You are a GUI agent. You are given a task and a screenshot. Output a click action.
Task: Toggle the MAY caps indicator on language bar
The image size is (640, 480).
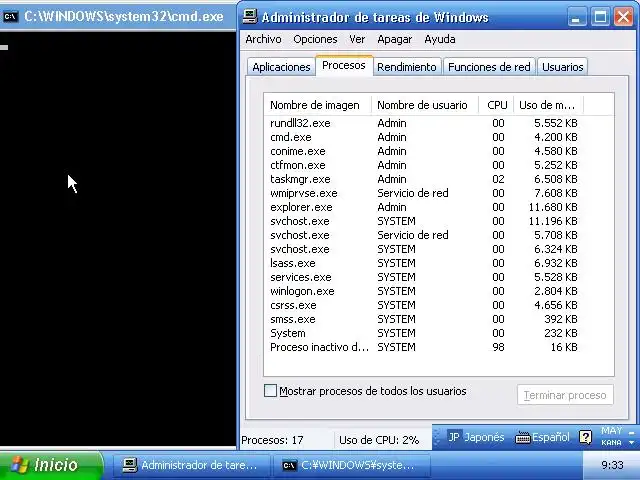pyautogui.click(x=611, y=431)
